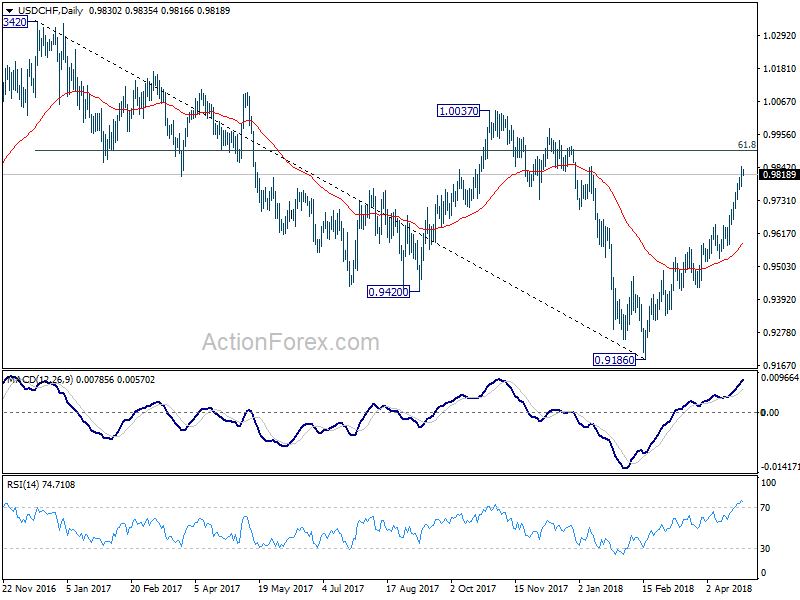Viewport: 800px width, 600px height.
Task: Click the MACD(12,26,9) indicator label
Action: click(39, 380)
